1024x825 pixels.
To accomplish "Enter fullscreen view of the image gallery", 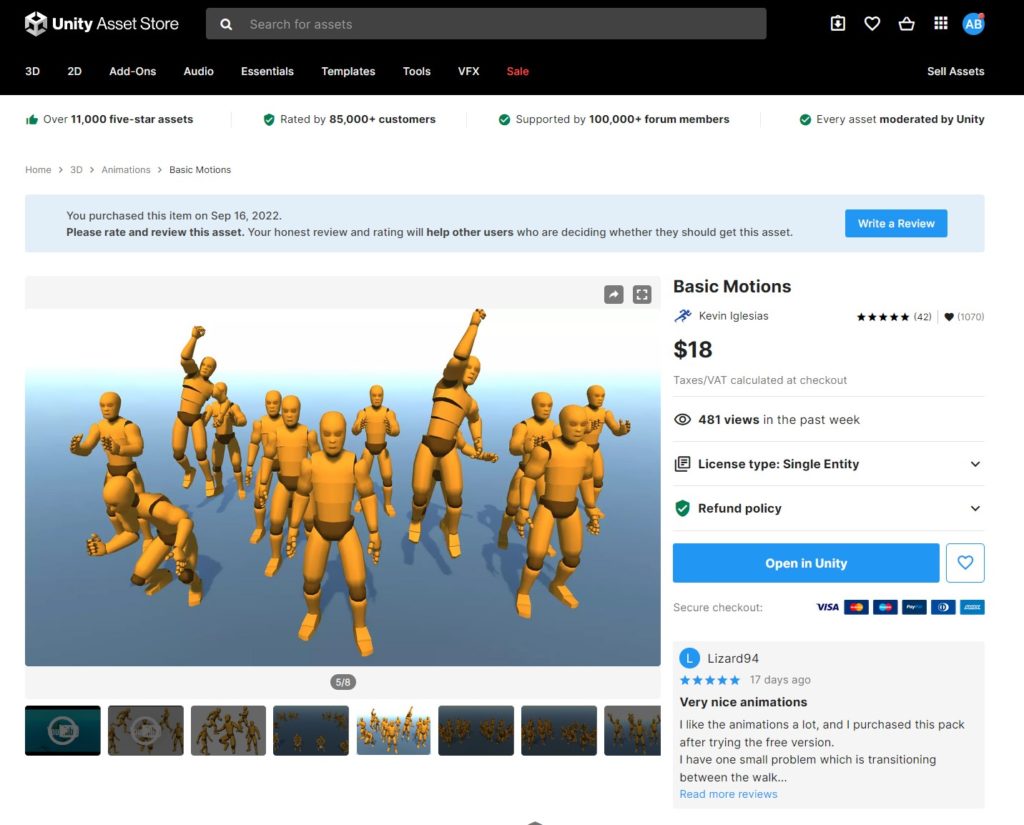I will pos(642,294).
